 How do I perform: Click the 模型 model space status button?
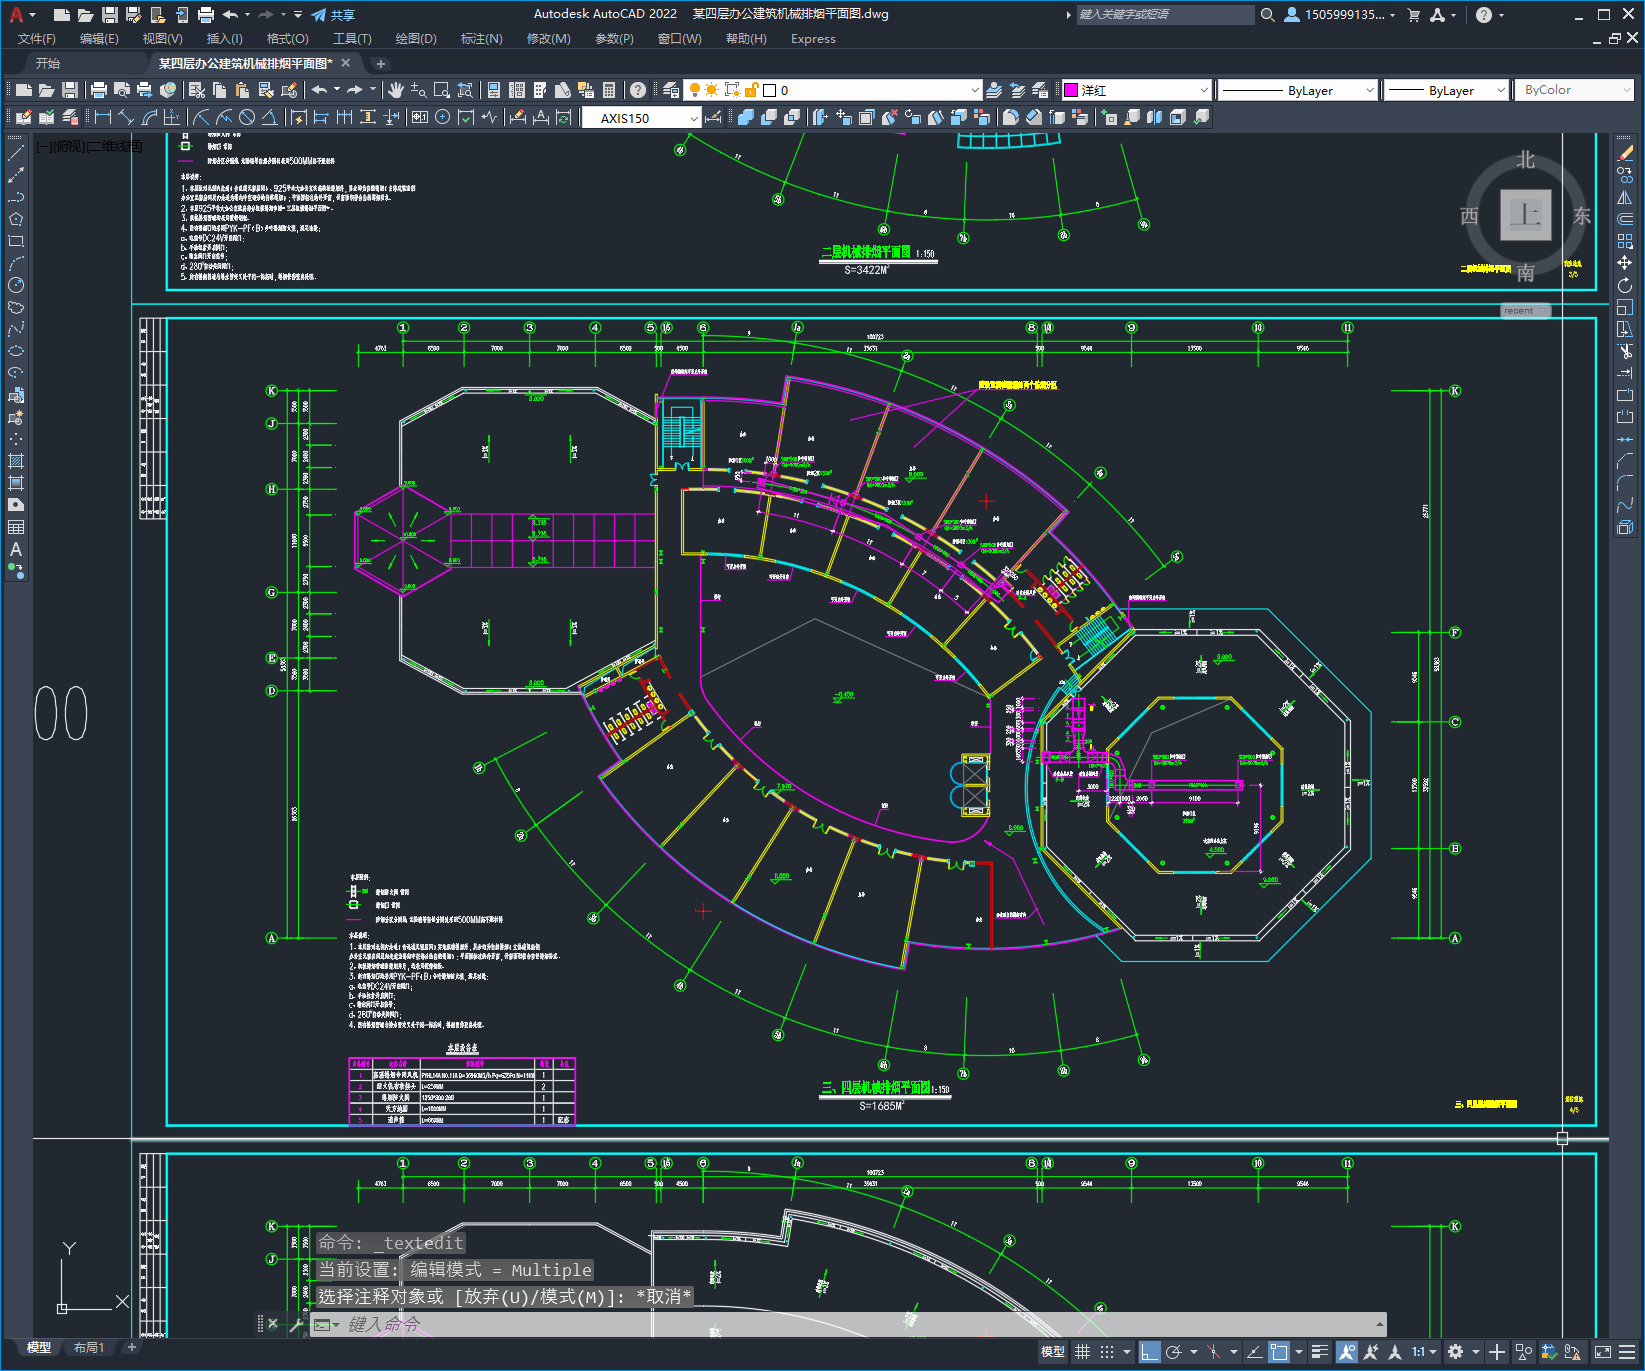[1052, 1352]
